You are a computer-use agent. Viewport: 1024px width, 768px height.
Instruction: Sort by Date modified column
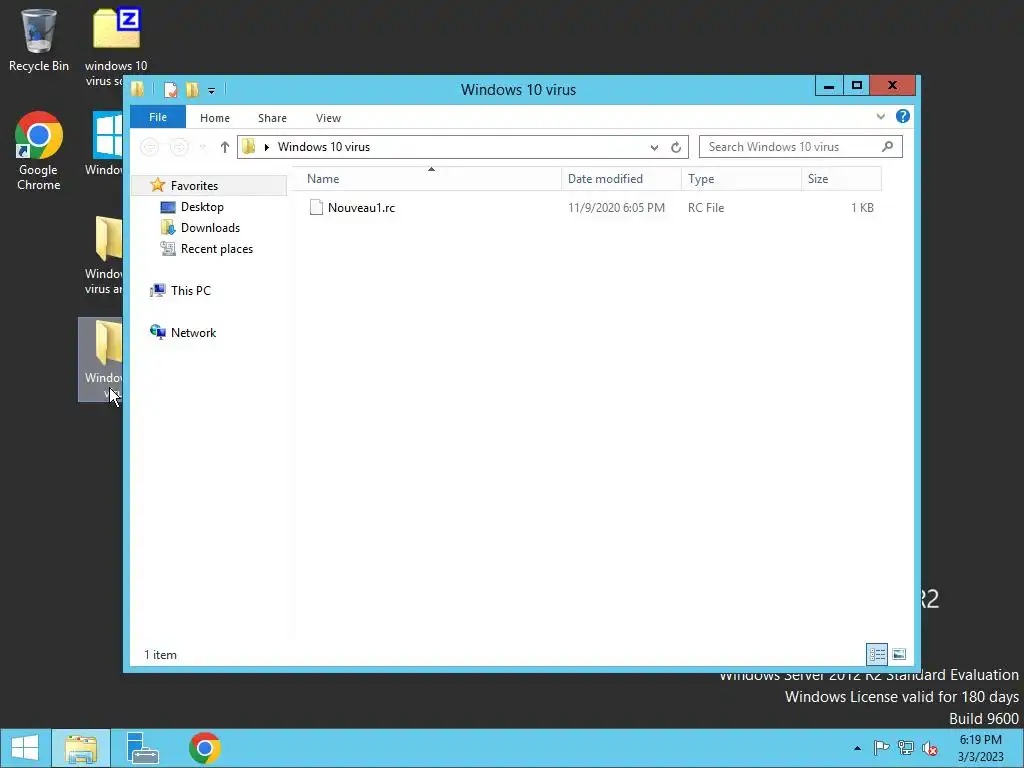pyautogui.click(x=621, y=179)
